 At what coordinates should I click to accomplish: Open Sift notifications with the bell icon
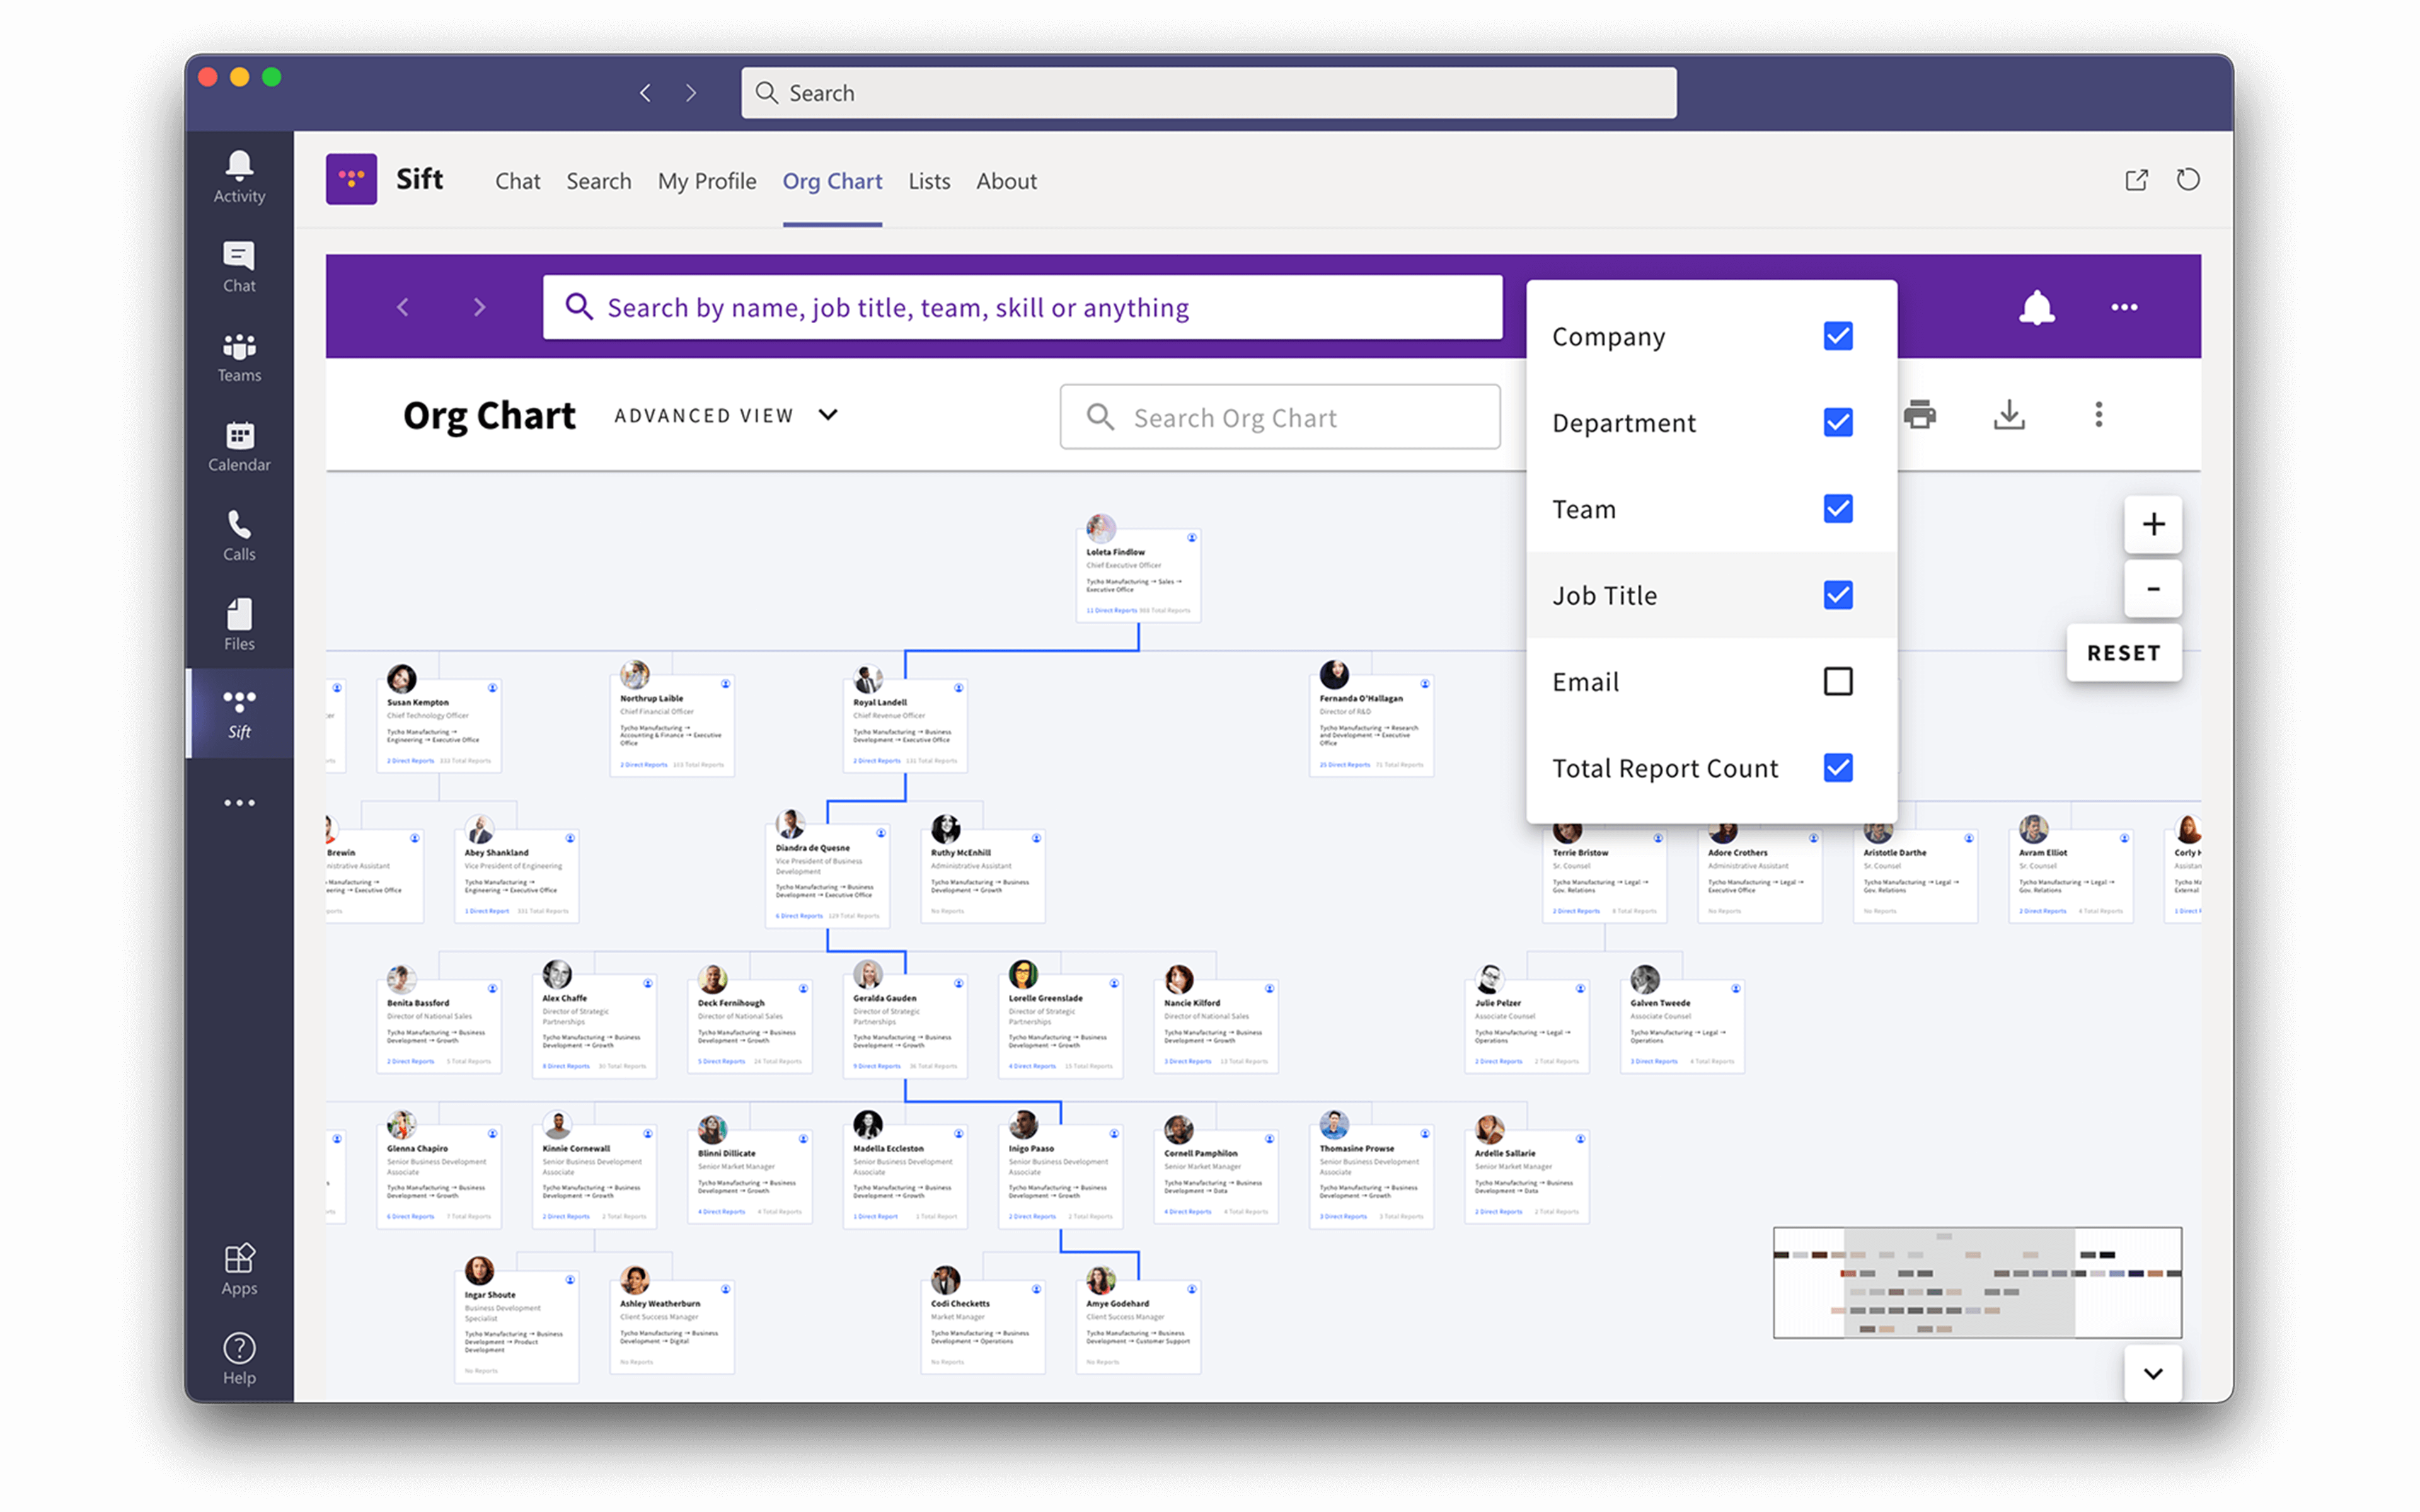[x=2038, y=307]
